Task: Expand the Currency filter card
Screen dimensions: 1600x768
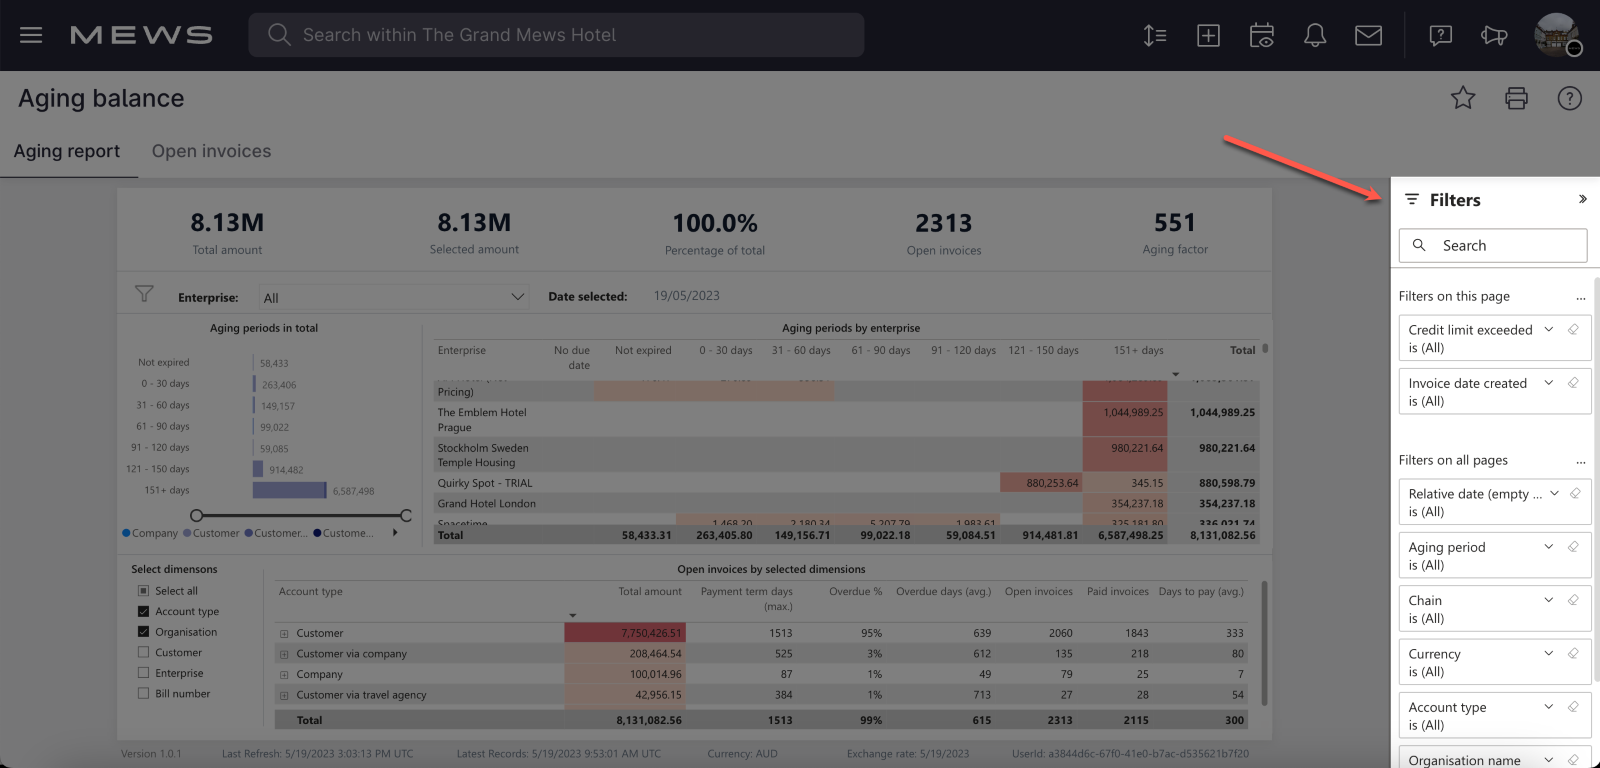Action: tap(1549, 654)
